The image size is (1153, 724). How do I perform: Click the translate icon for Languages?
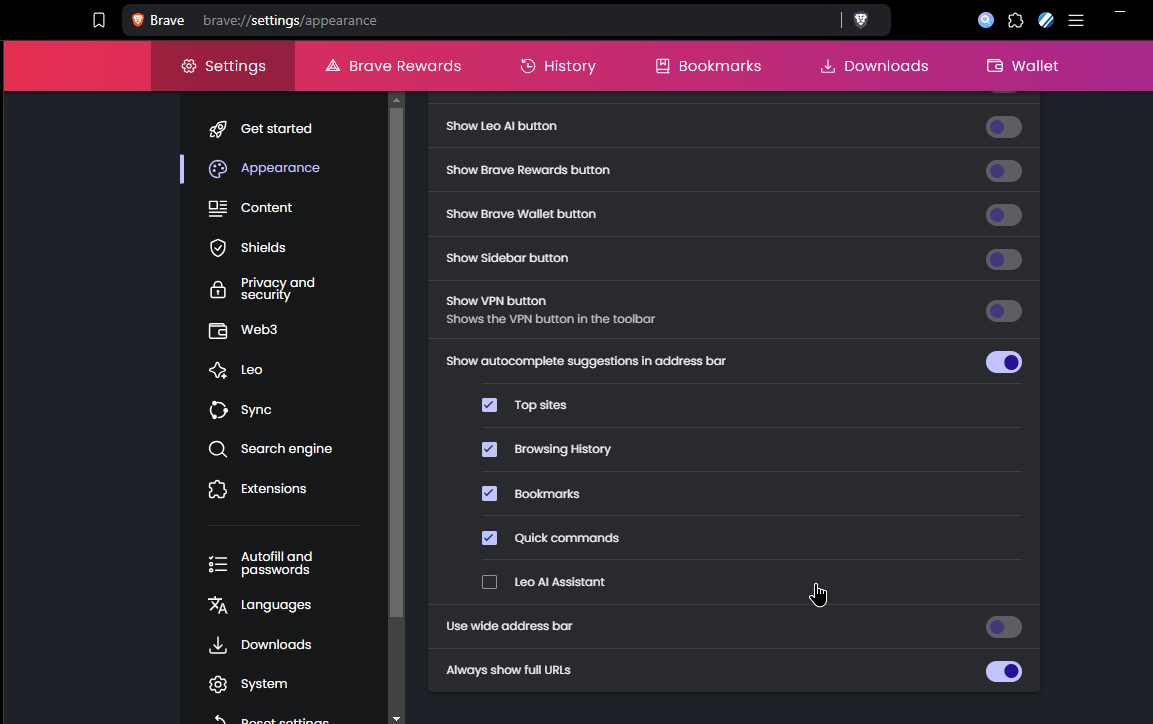point(218,605)
